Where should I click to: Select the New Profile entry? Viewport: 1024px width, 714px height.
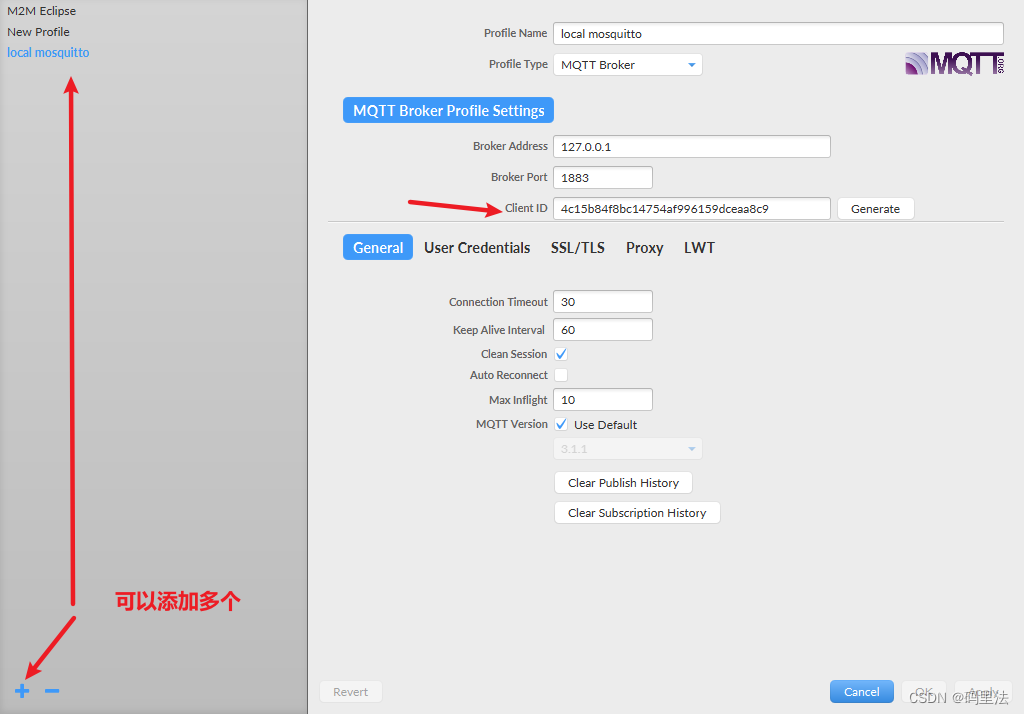coord(38,32)
